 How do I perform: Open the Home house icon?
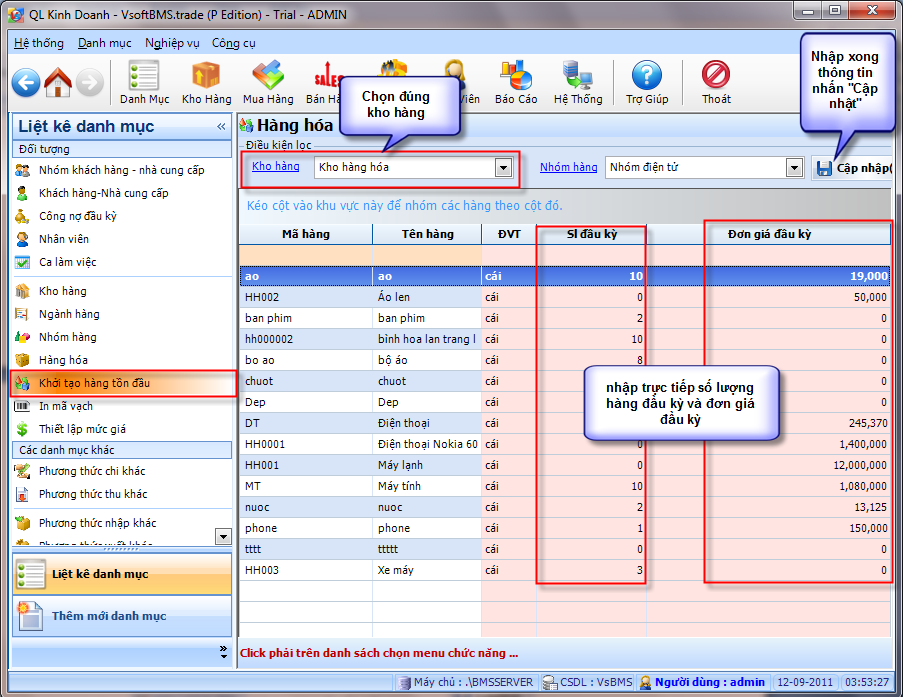[x=58, y=82]
